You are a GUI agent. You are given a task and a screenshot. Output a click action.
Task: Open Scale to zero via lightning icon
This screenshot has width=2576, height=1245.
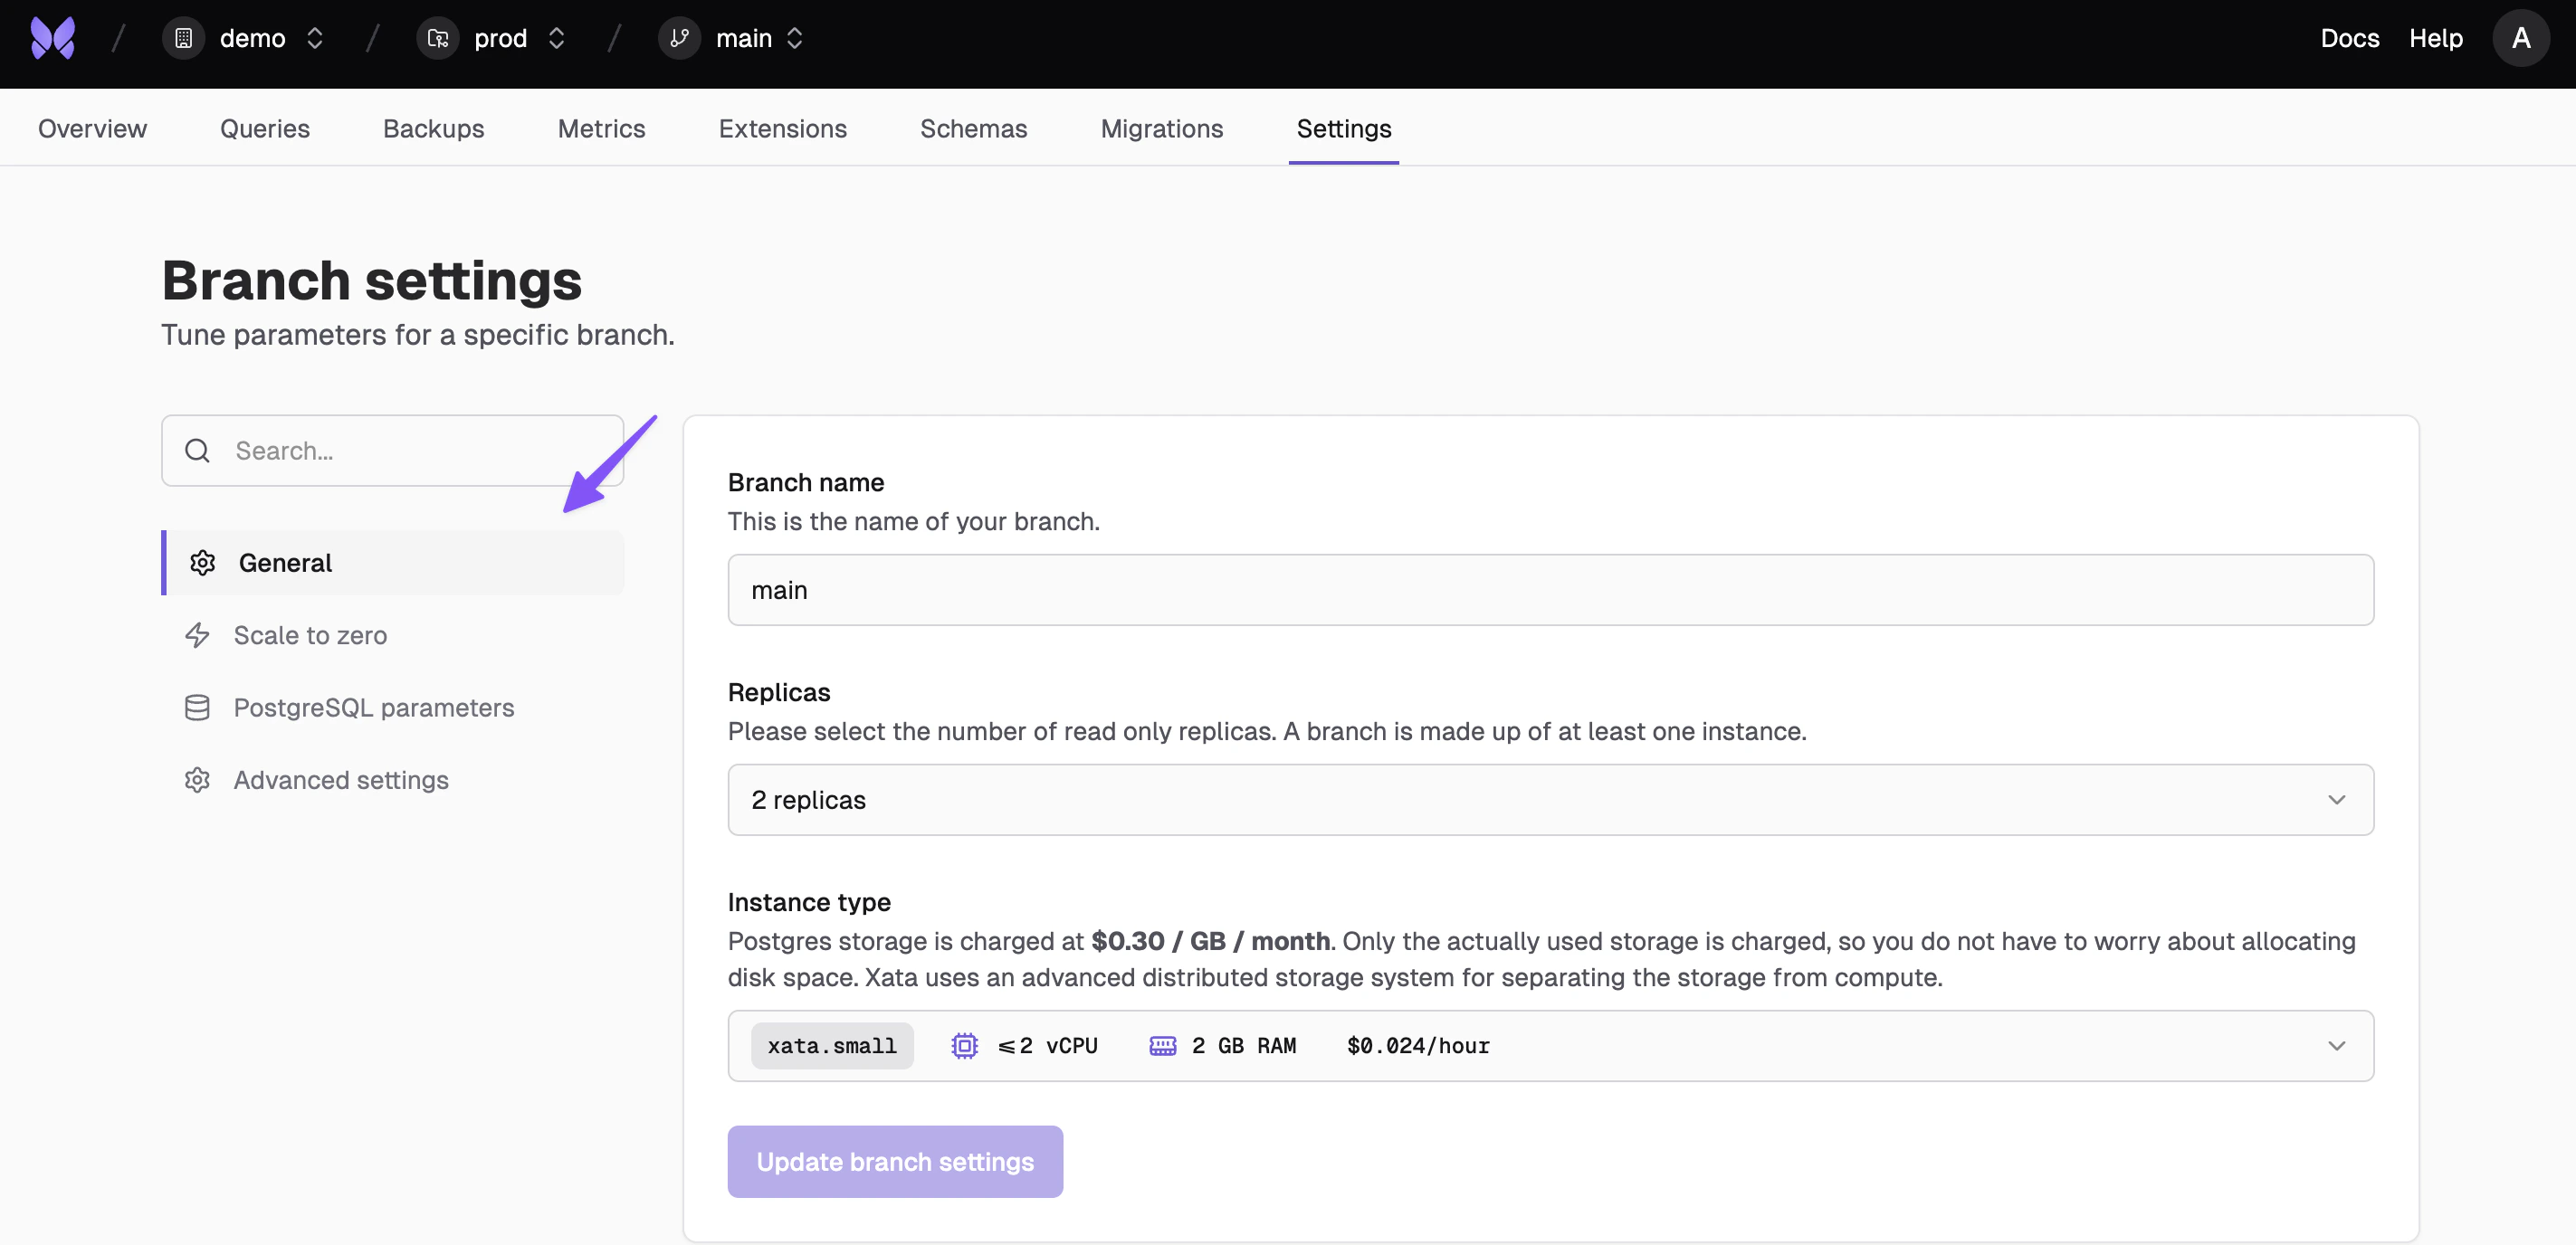pos(197,635)
